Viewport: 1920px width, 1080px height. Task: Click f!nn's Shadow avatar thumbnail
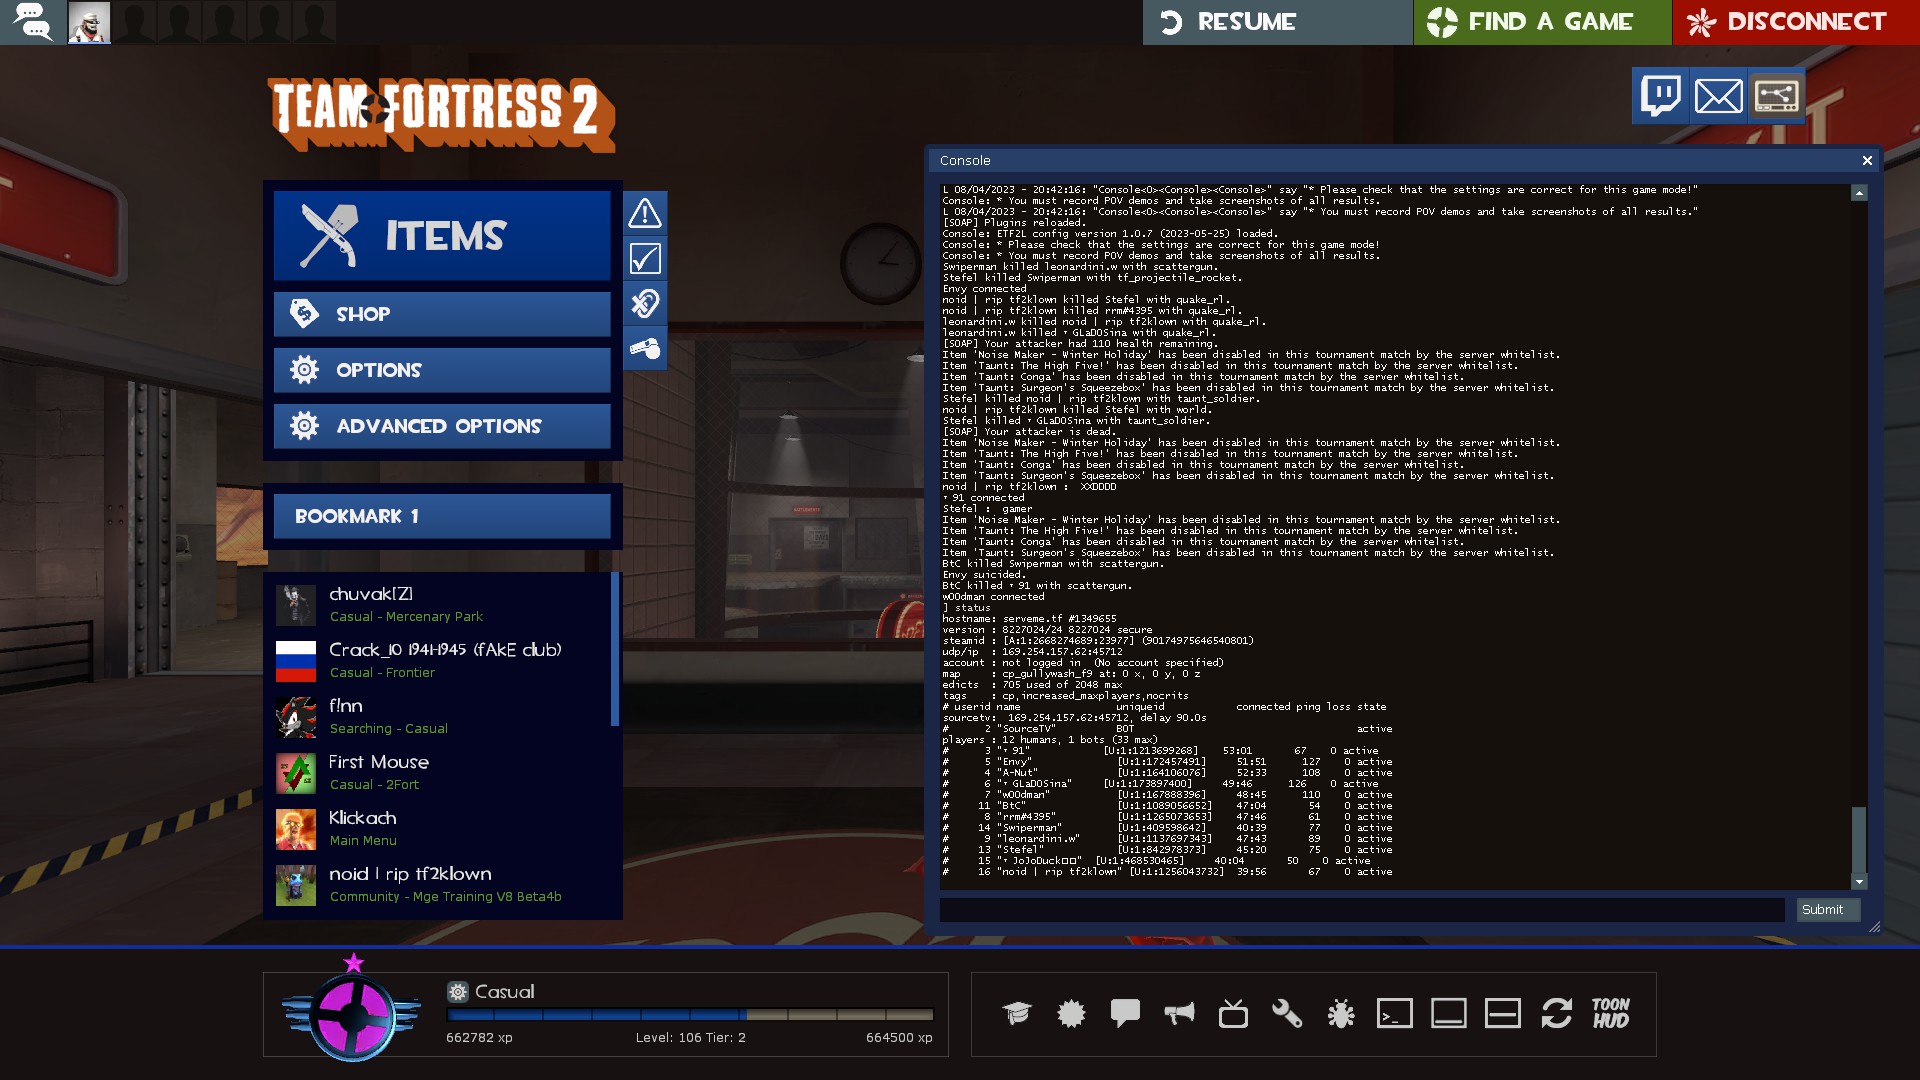(296, 717)
